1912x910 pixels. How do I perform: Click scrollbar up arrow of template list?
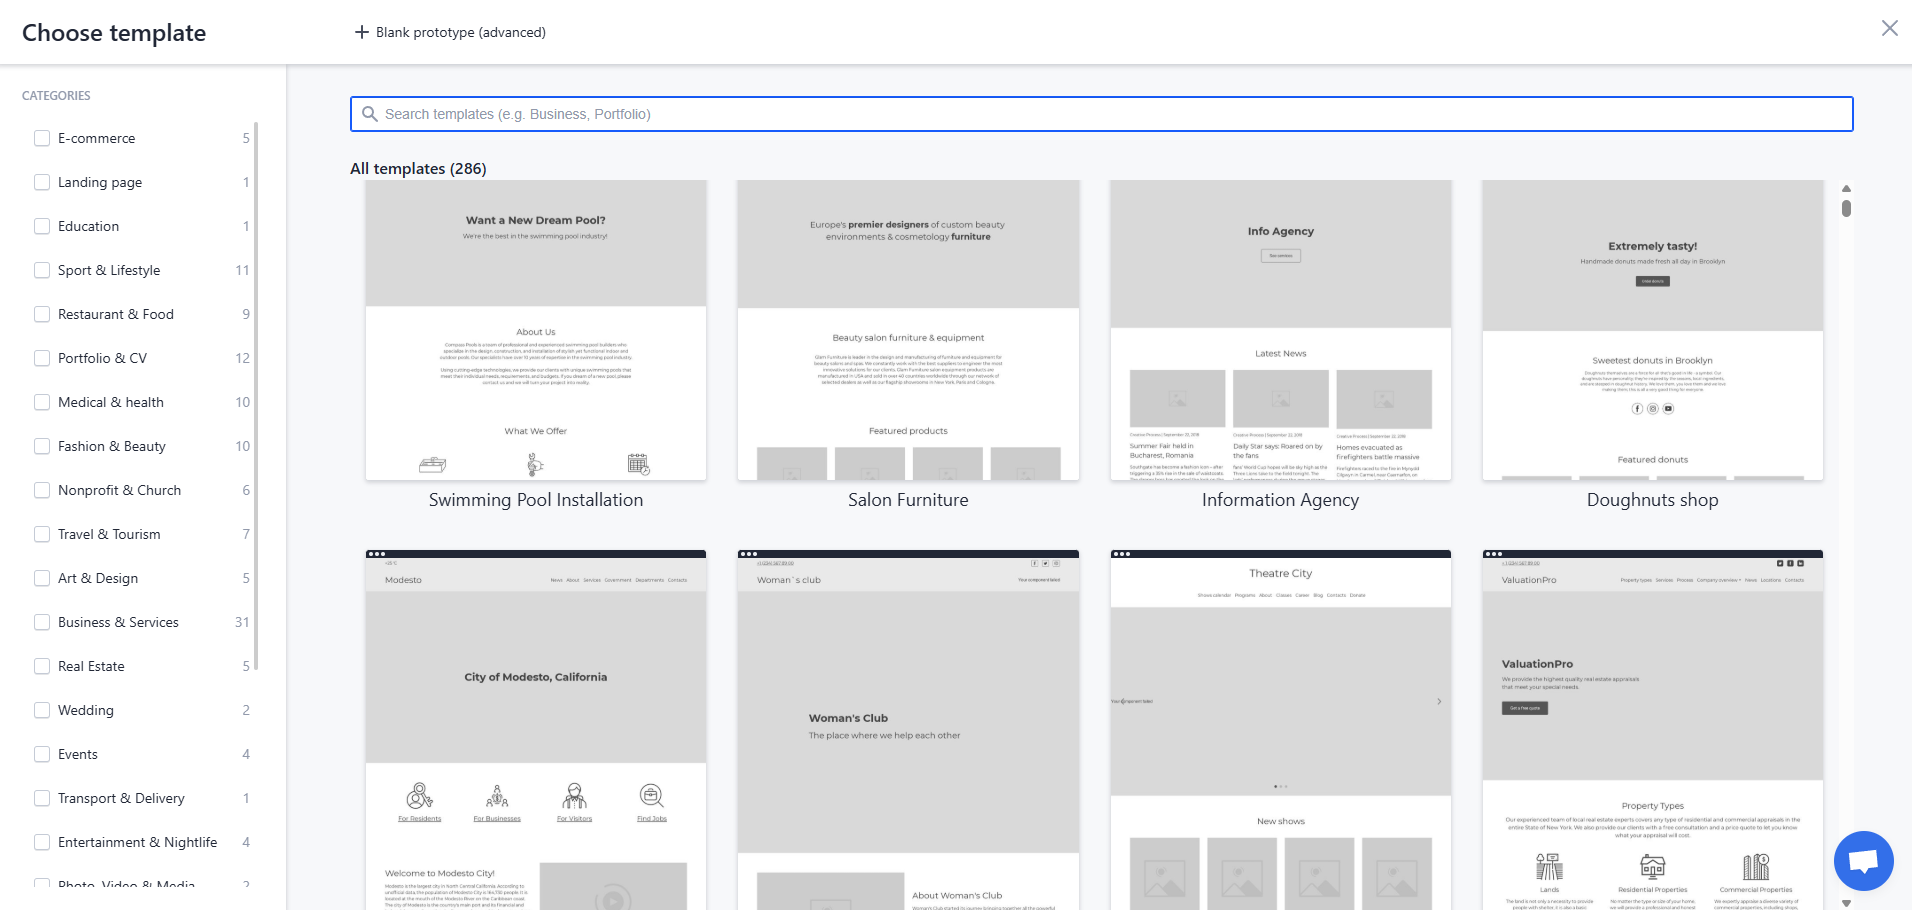1846,188
